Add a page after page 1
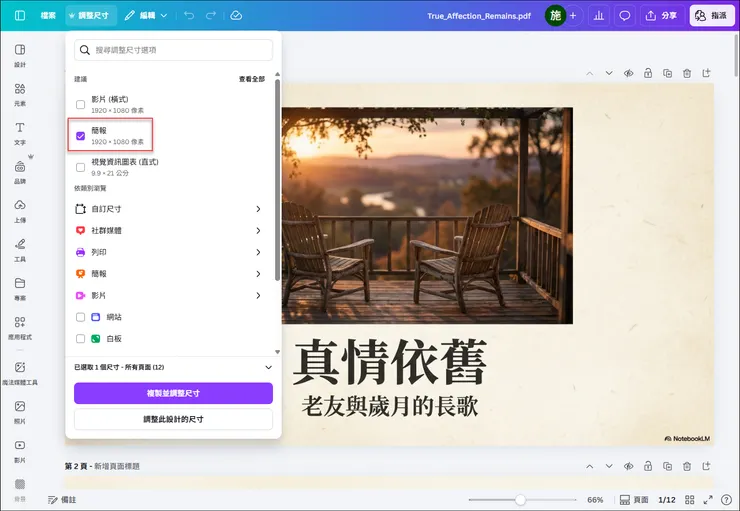 click(706, 73)
